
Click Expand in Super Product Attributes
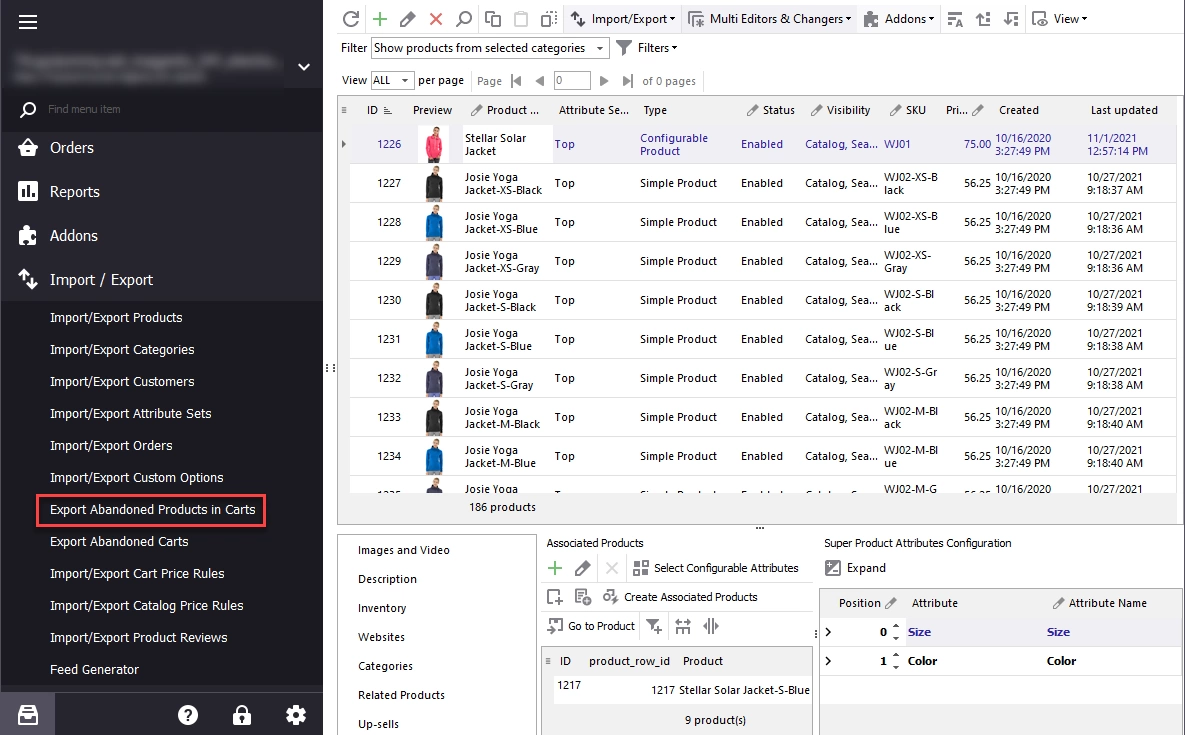tap(855, 568)
